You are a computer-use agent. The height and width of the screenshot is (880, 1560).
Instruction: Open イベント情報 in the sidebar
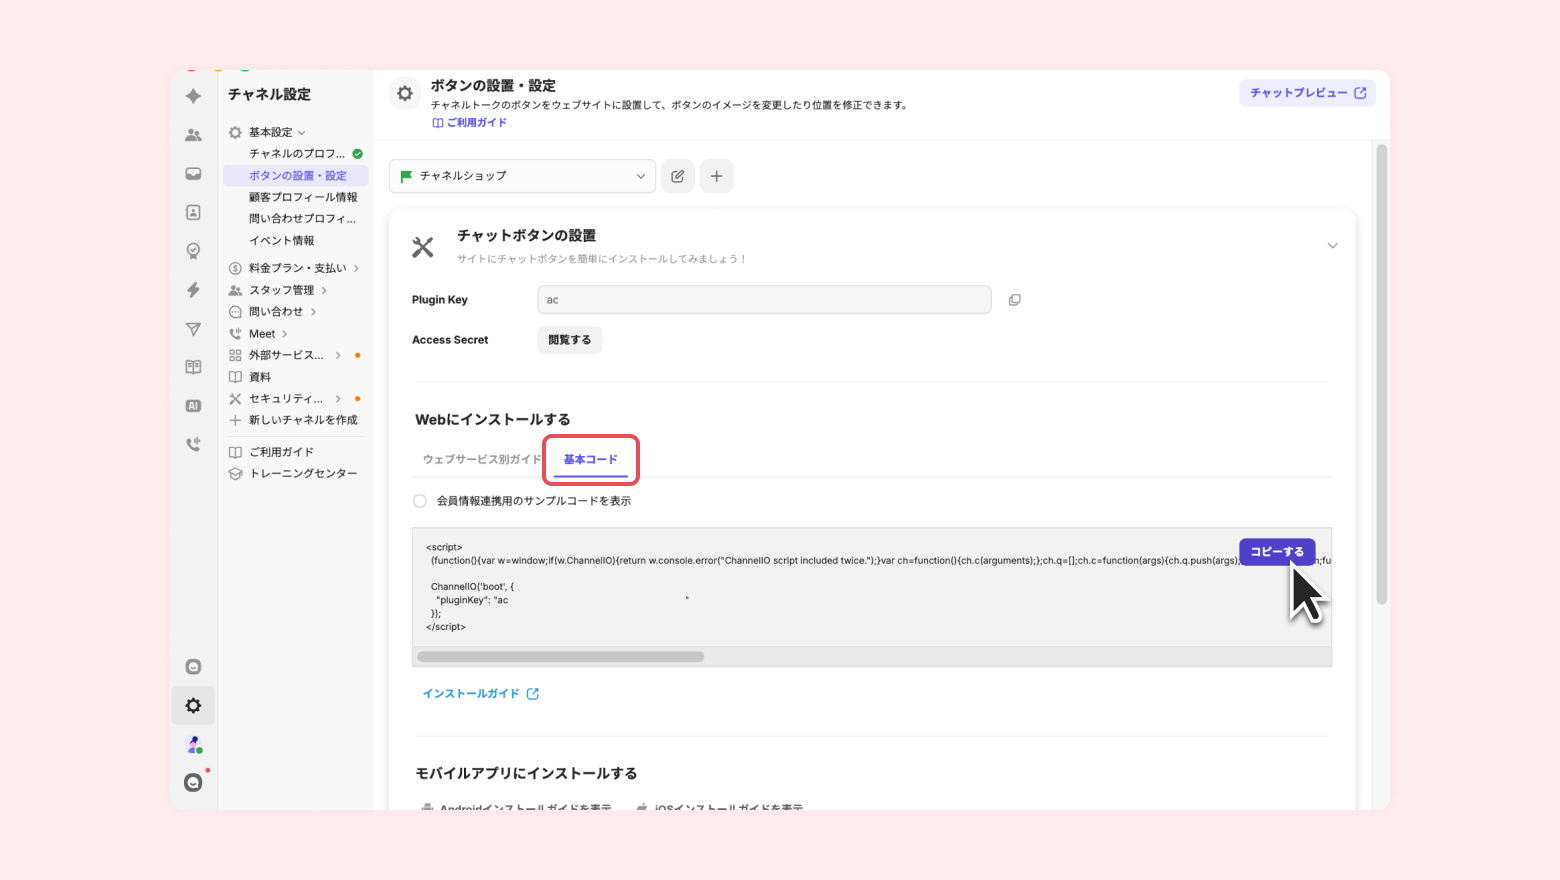(282, 241)
